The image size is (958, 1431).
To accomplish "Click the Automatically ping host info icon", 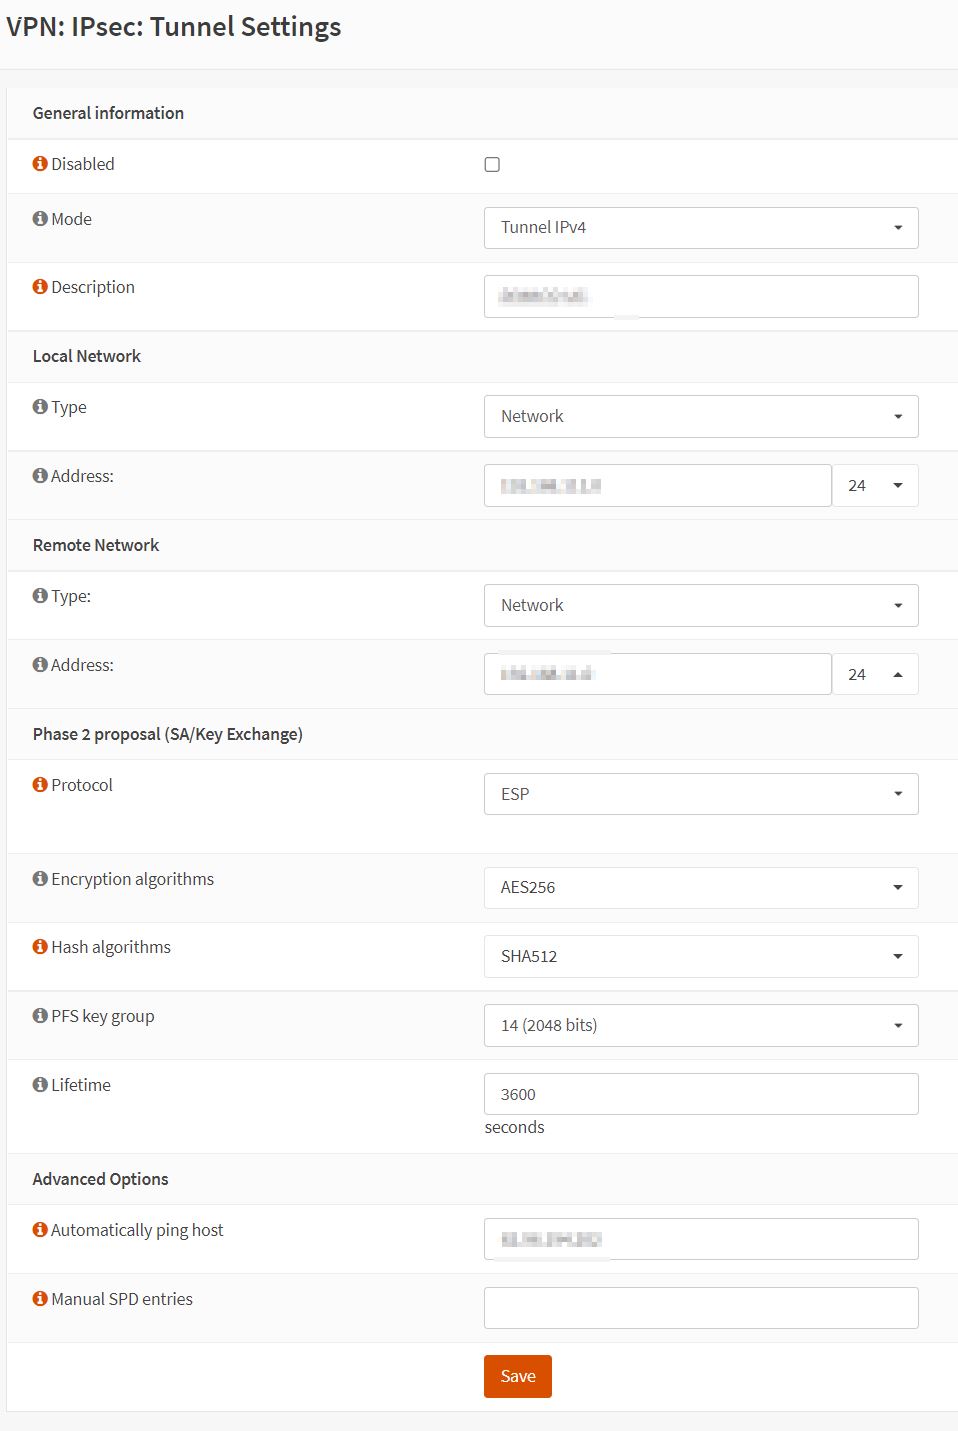I will point(40,1230).
